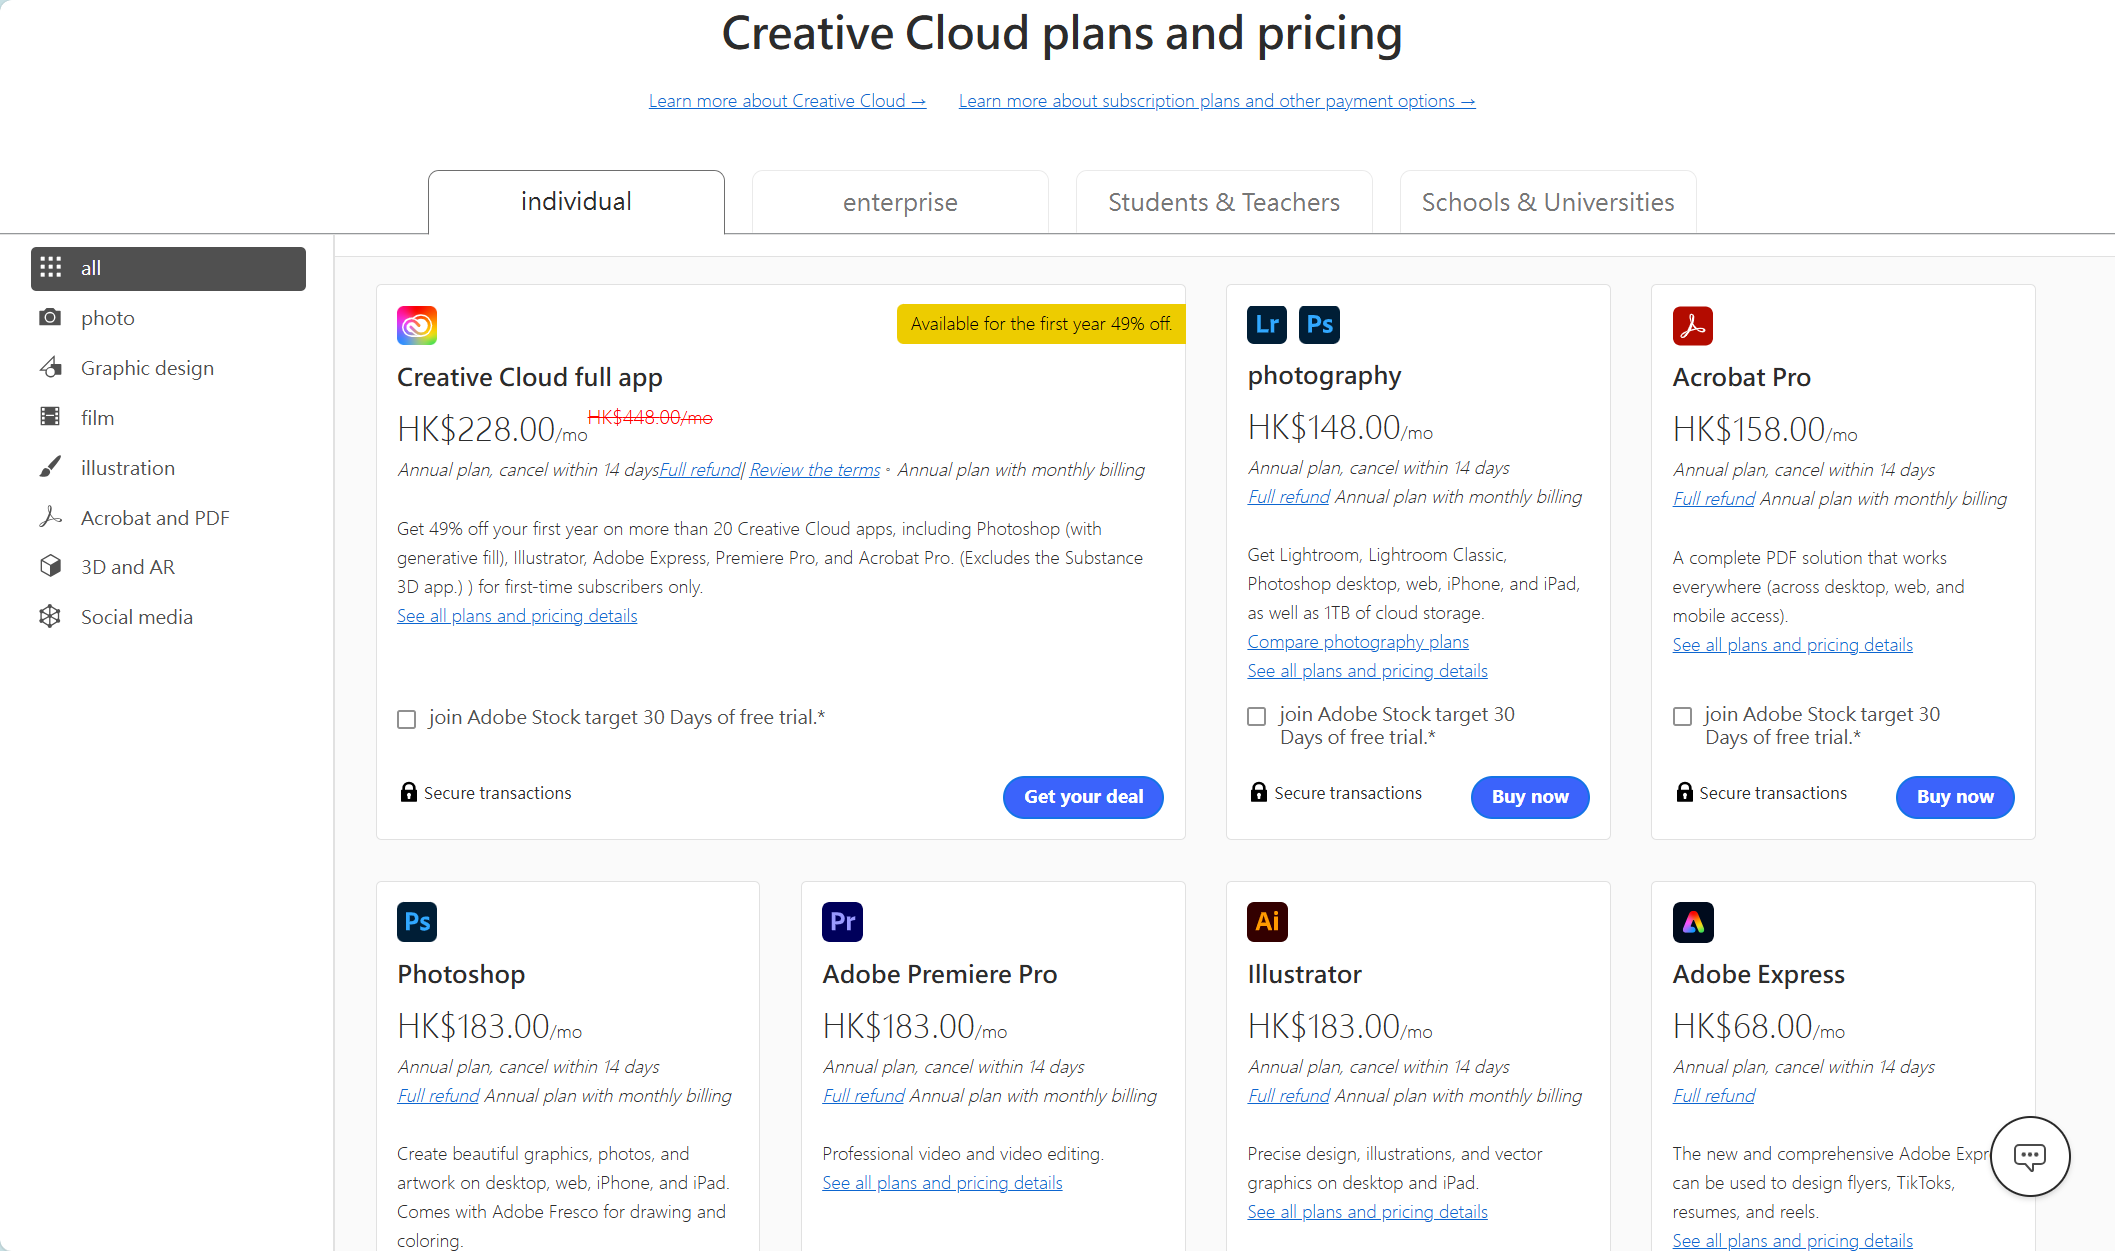The width and height of the screenshot is (2115, 1251).
Task: Click 'Buy now' for photography plan
Action: click(1530, 797)
